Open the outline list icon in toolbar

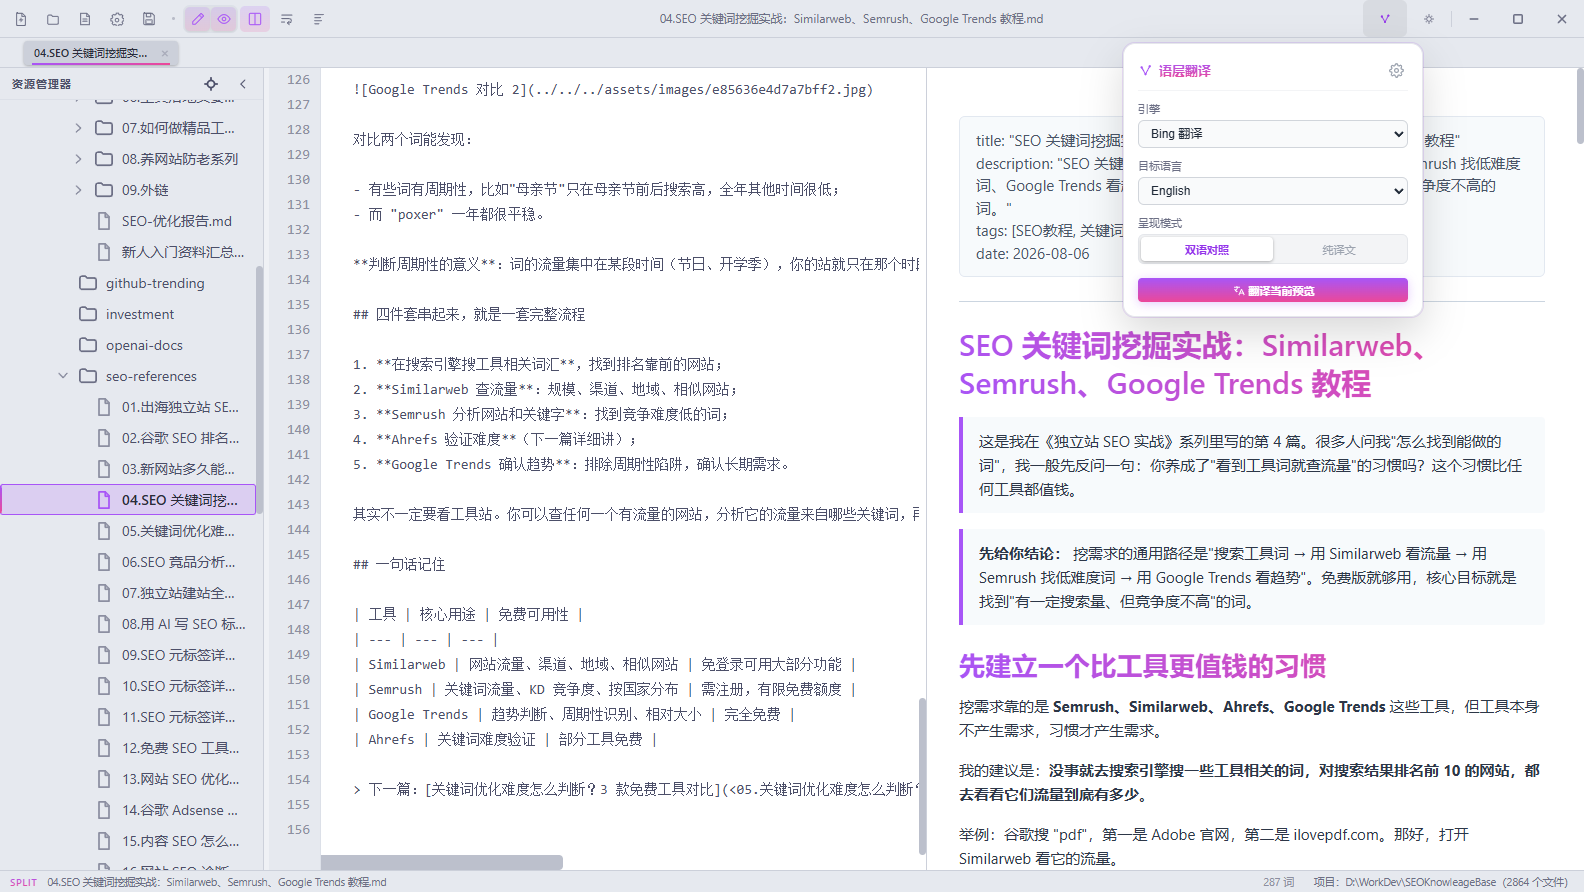coord(319,19)
